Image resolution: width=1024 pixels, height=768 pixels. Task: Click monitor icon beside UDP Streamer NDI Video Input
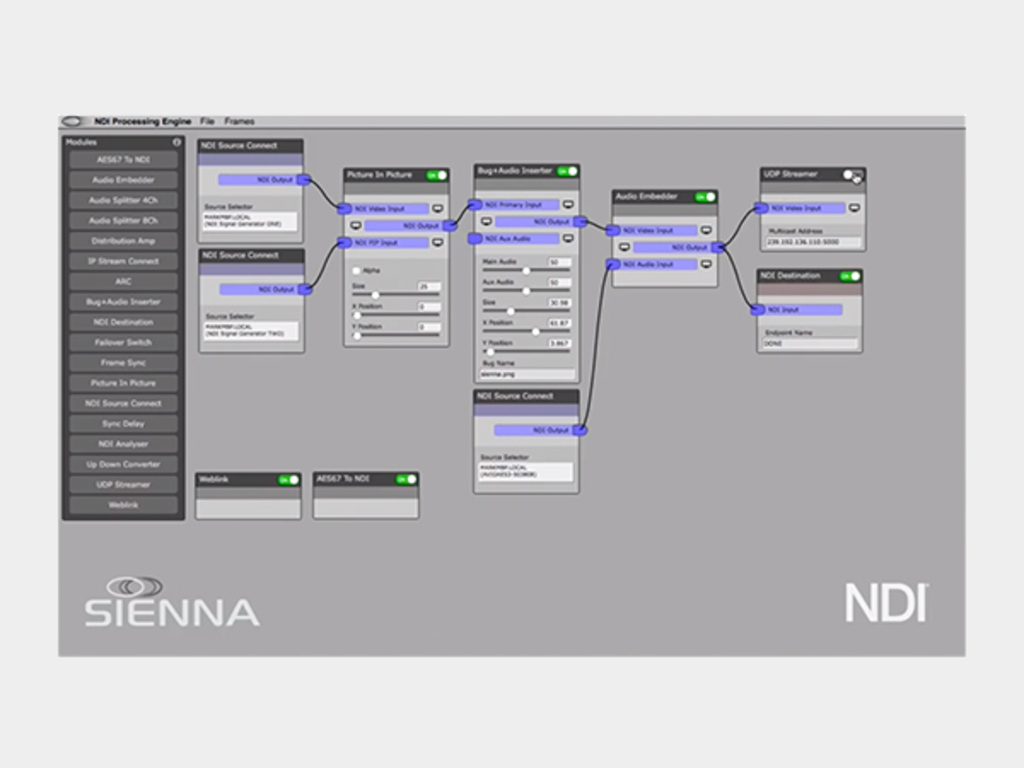coord(854,208)
